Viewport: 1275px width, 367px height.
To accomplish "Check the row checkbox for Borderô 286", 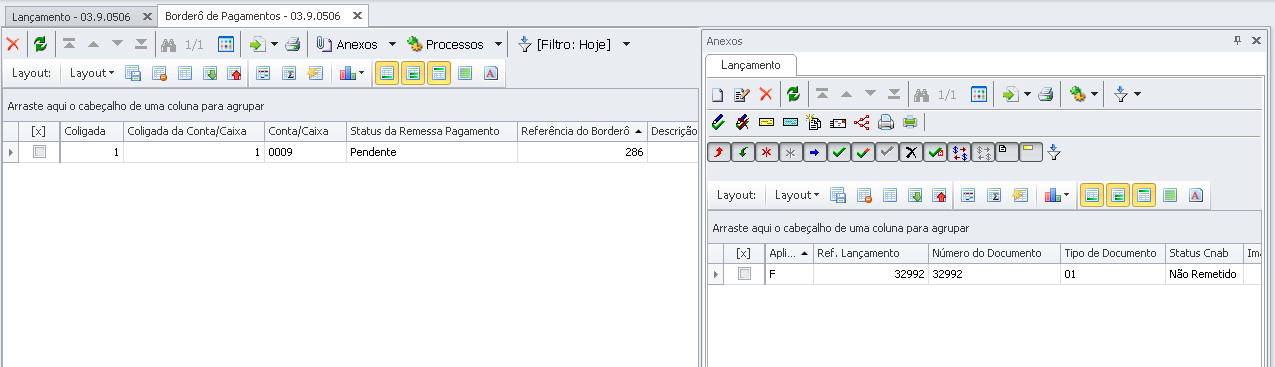I will (39, 152).
